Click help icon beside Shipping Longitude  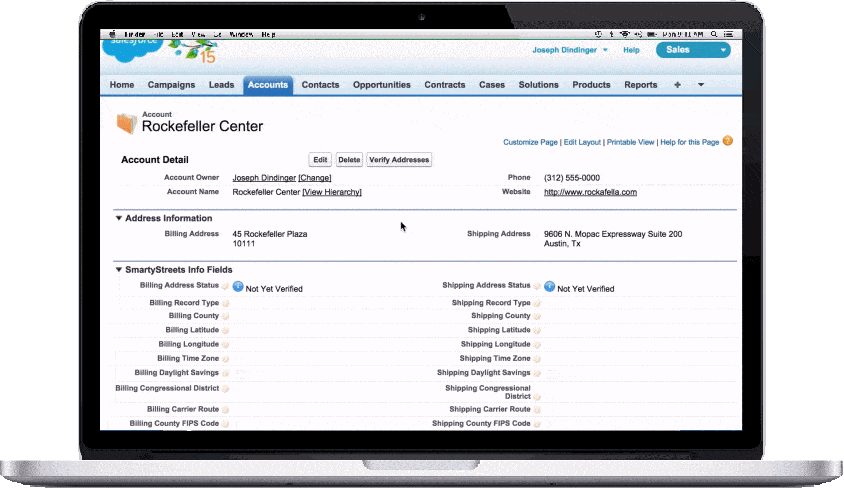point(537,345)
